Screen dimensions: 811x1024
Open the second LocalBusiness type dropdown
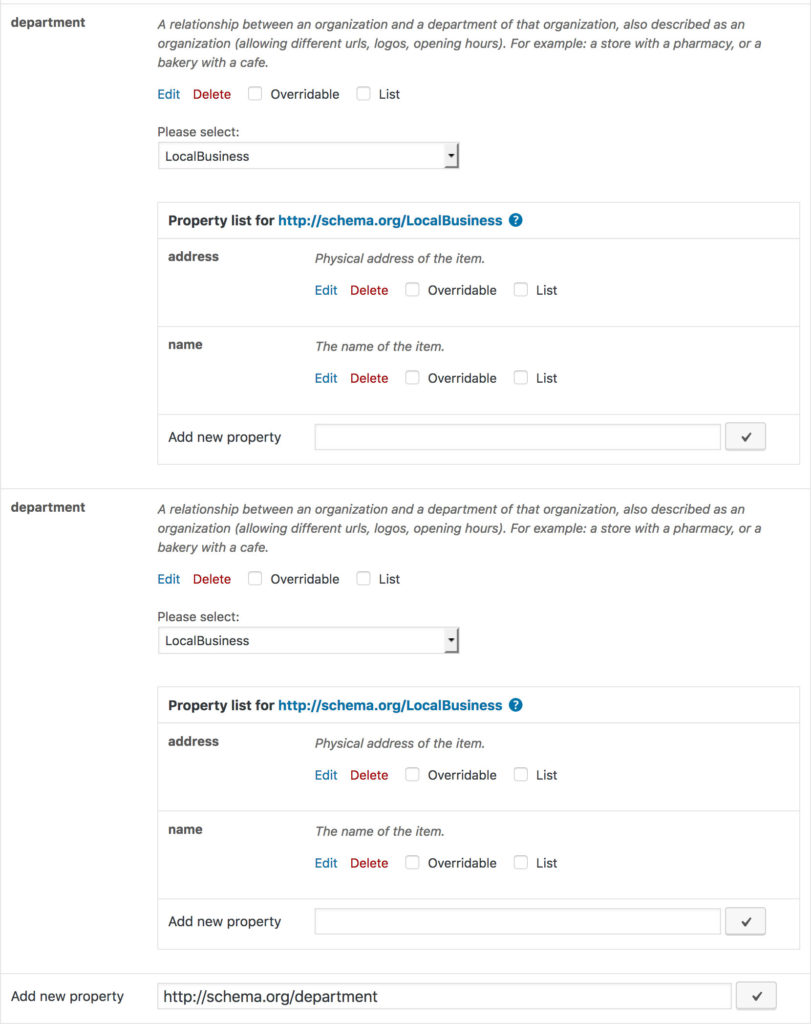[452, 640]
